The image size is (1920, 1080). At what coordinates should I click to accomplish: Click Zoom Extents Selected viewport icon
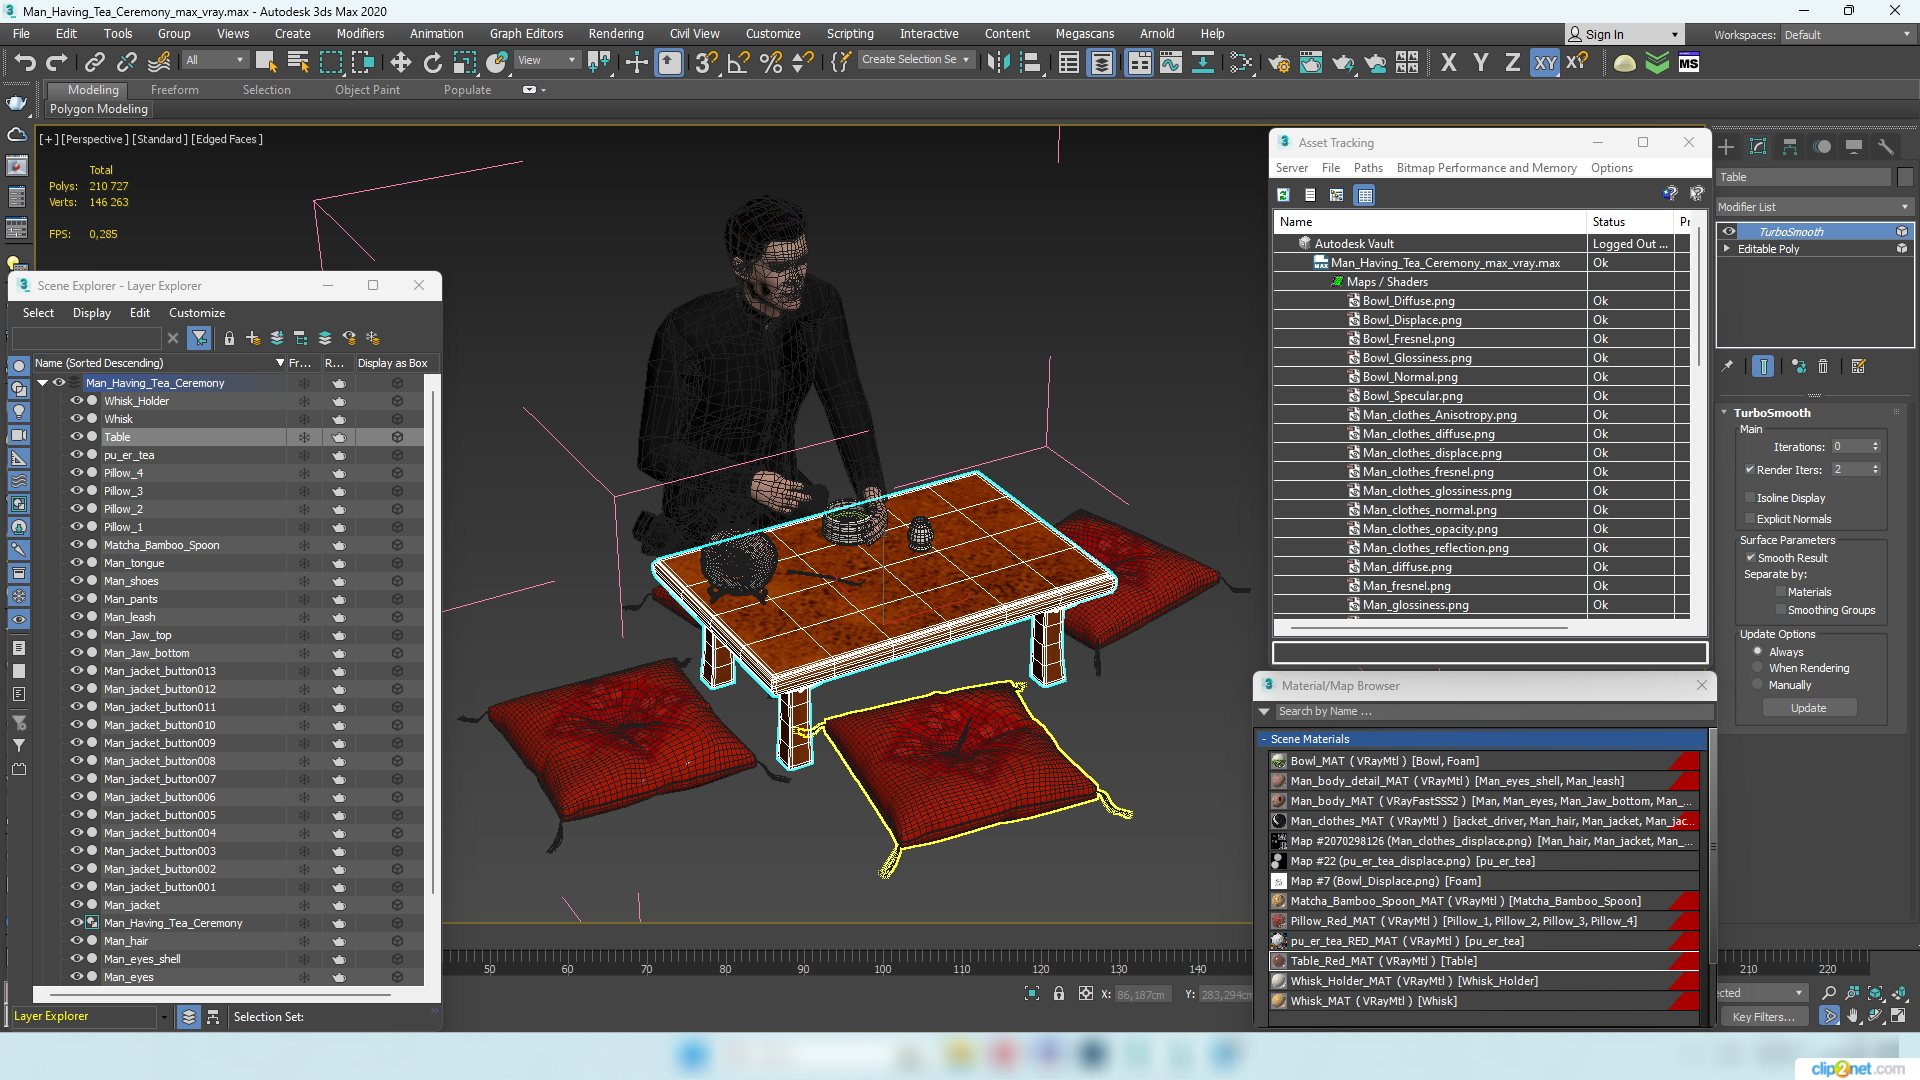tap(1876, 993)
